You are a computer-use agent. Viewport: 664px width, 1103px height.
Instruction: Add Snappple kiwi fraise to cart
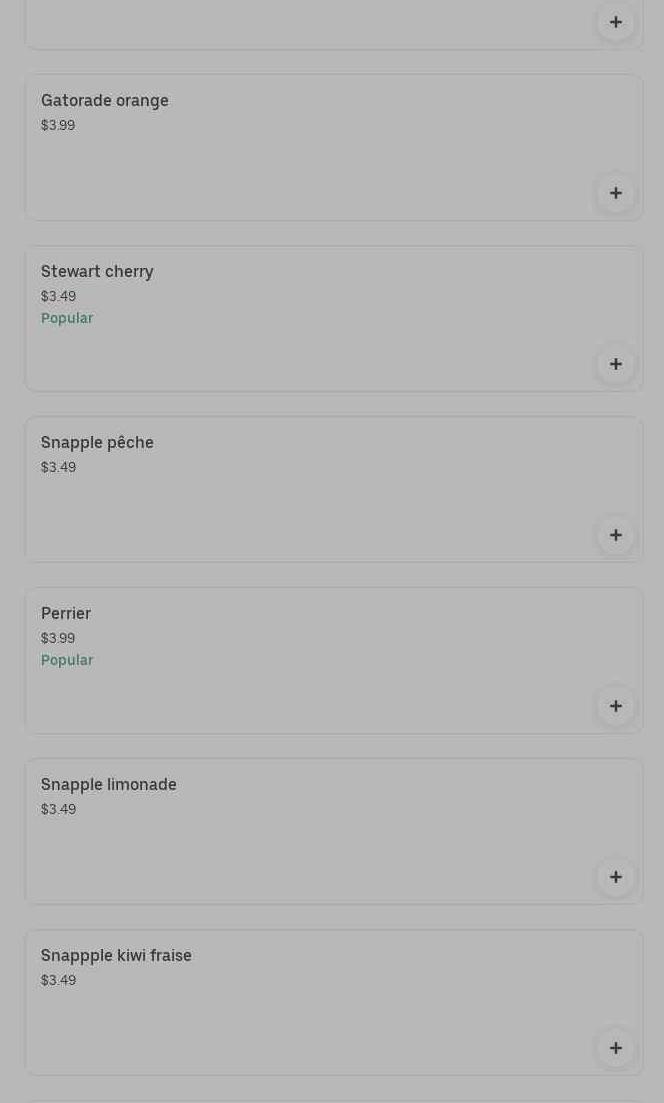click(x=616, y=1048)
